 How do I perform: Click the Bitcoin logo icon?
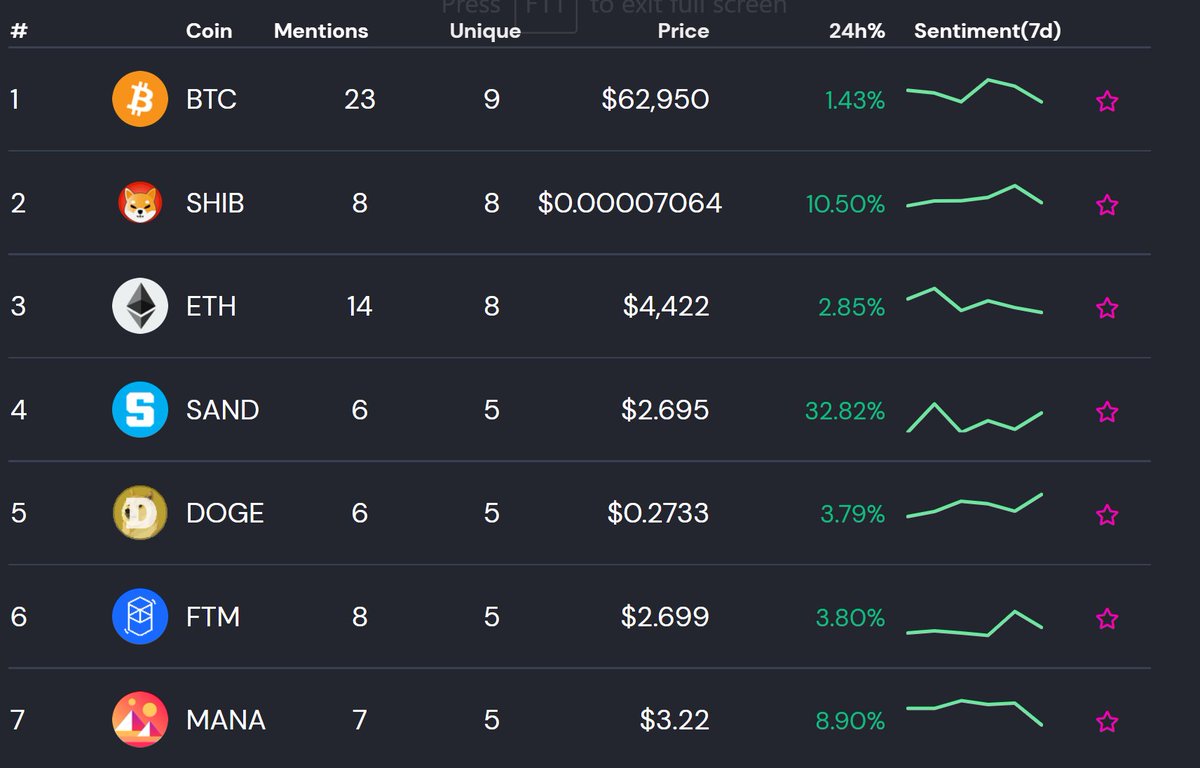(x=140, y=100)
